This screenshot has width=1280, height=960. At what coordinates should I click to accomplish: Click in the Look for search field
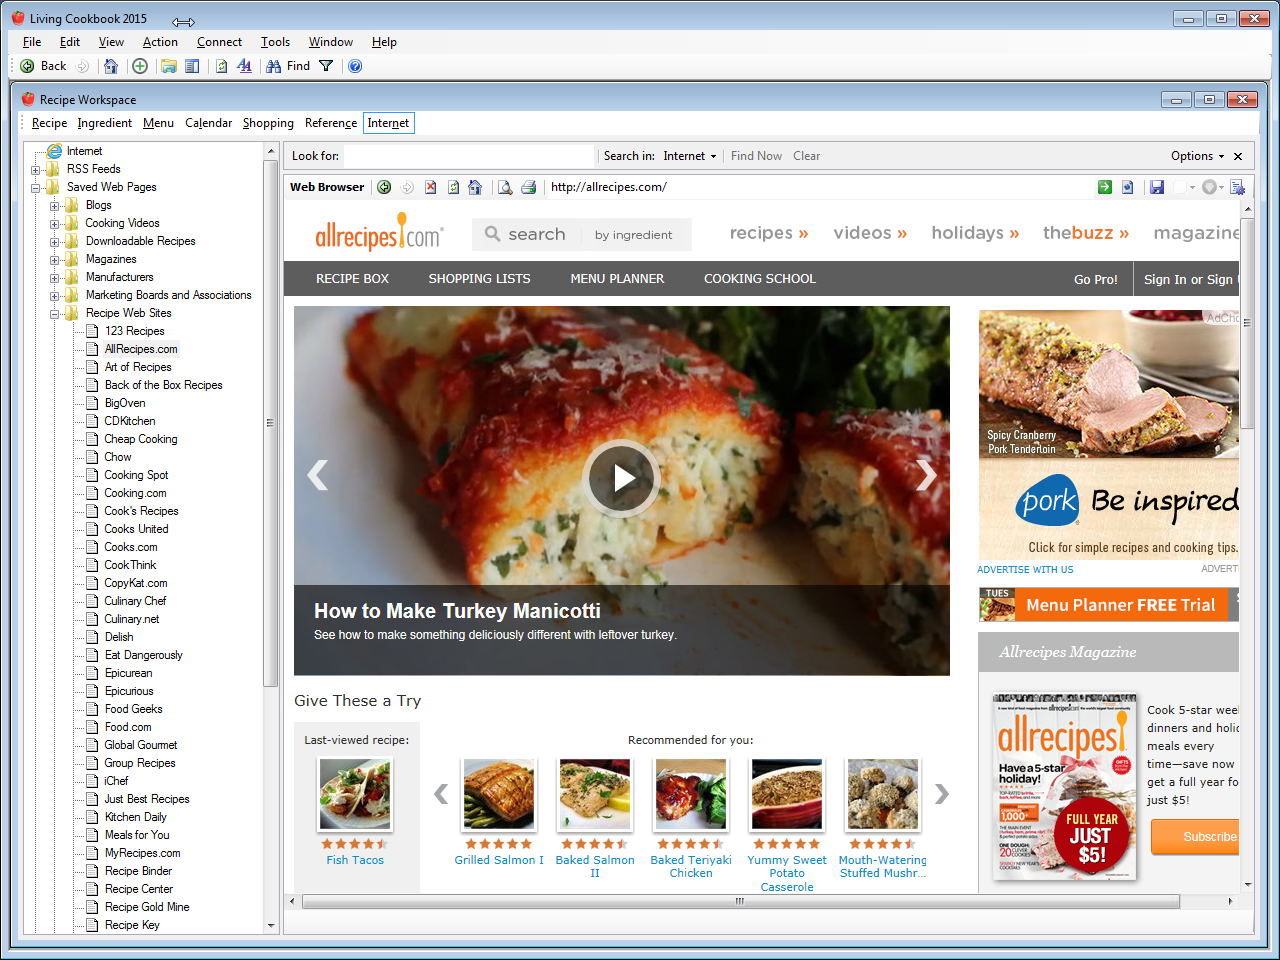pos(468,156)
